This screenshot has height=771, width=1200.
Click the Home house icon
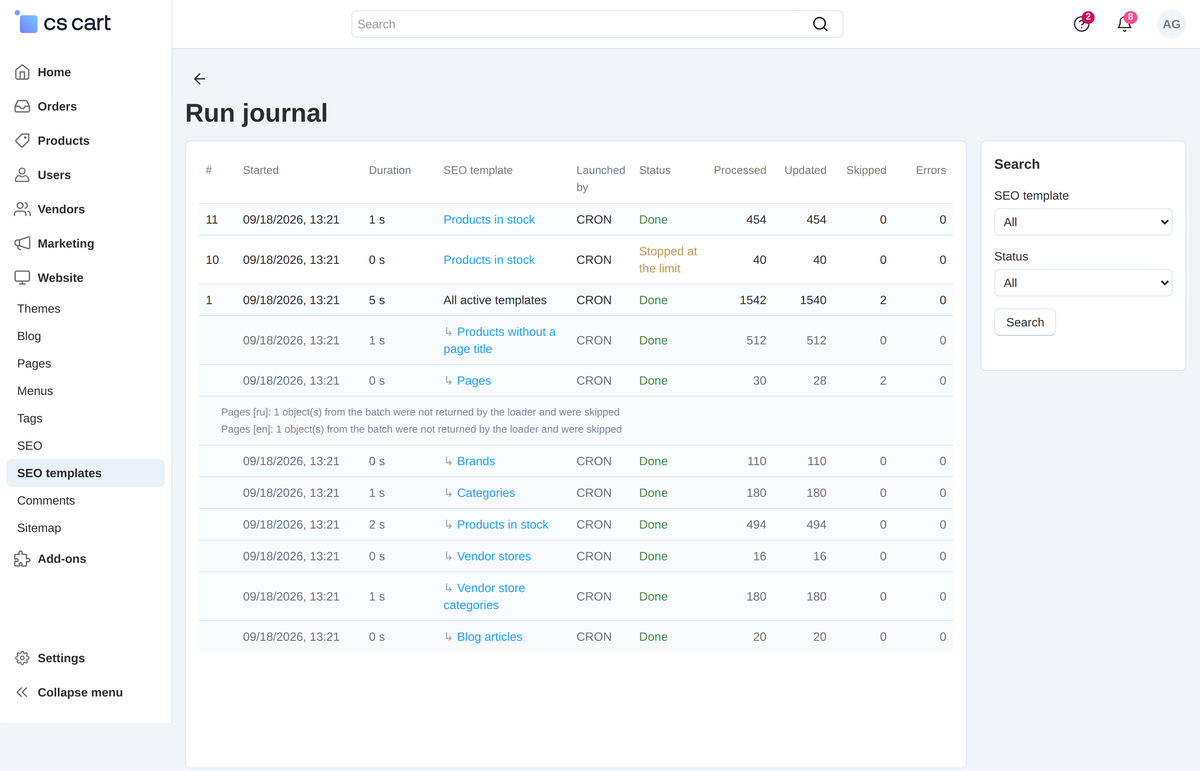click(x=22, y=72)
